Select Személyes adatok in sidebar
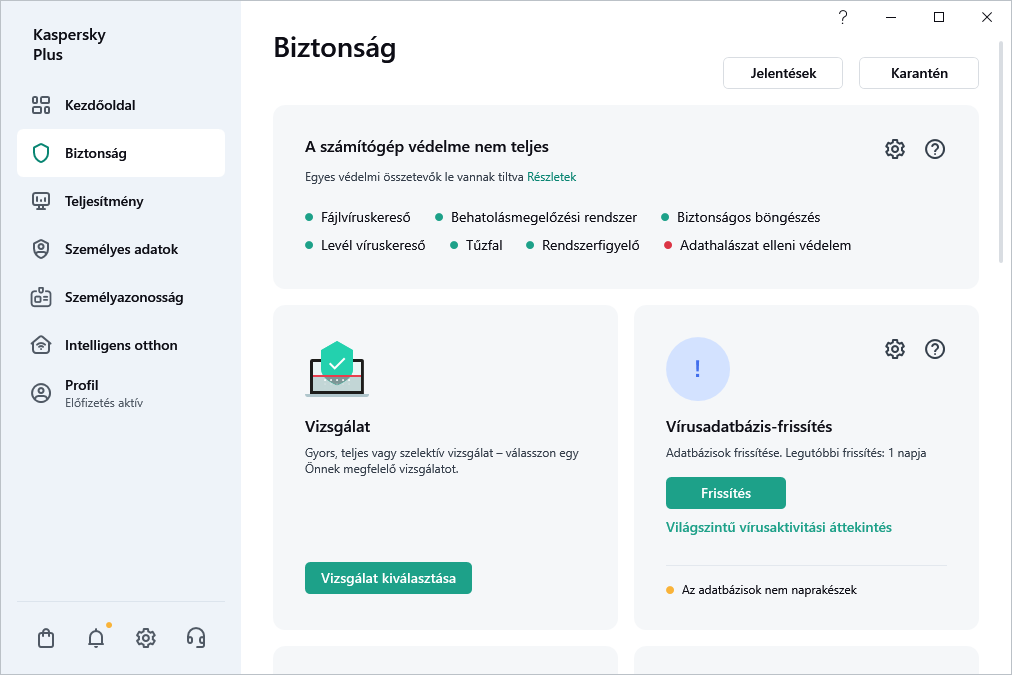Screen dimensions: 1012x675 click(x=120, y=249)
